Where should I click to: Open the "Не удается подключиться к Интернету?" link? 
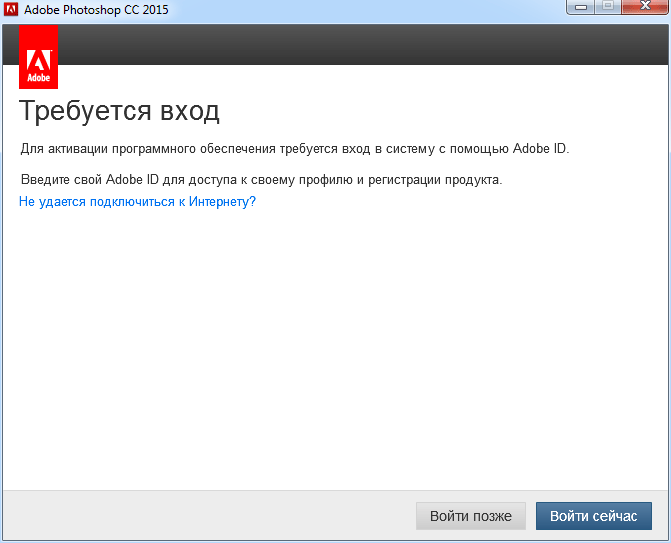tap(137, 202)
